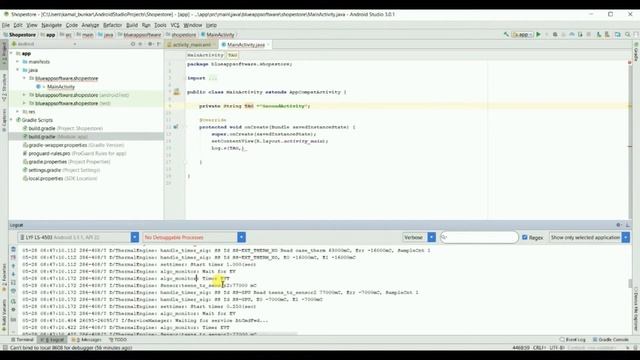
Task: Collapse the java folder node
Action: tap(18, 70)
